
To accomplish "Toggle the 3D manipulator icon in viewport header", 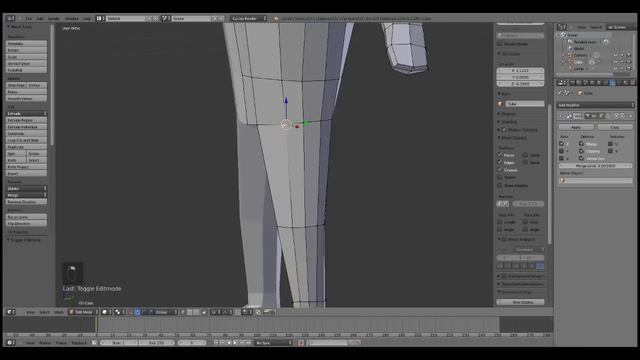I will pyautogui.click(x=137, y=312).
